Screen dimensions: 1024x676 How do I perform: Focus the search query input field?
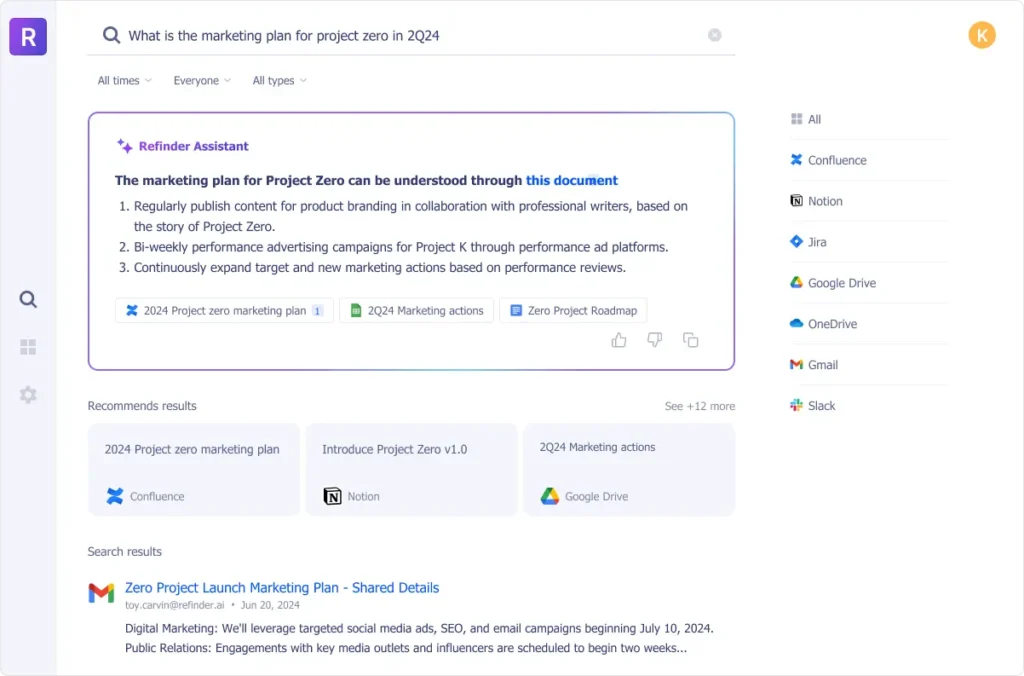coord(411,35)
